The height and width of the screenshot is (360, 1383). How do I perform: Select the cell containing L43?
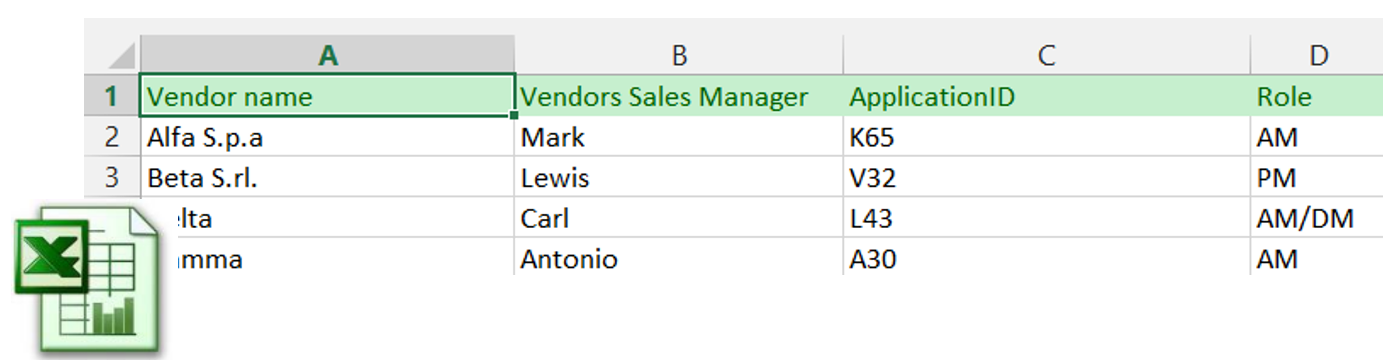pyautogui.click(x=1046, y=218)
